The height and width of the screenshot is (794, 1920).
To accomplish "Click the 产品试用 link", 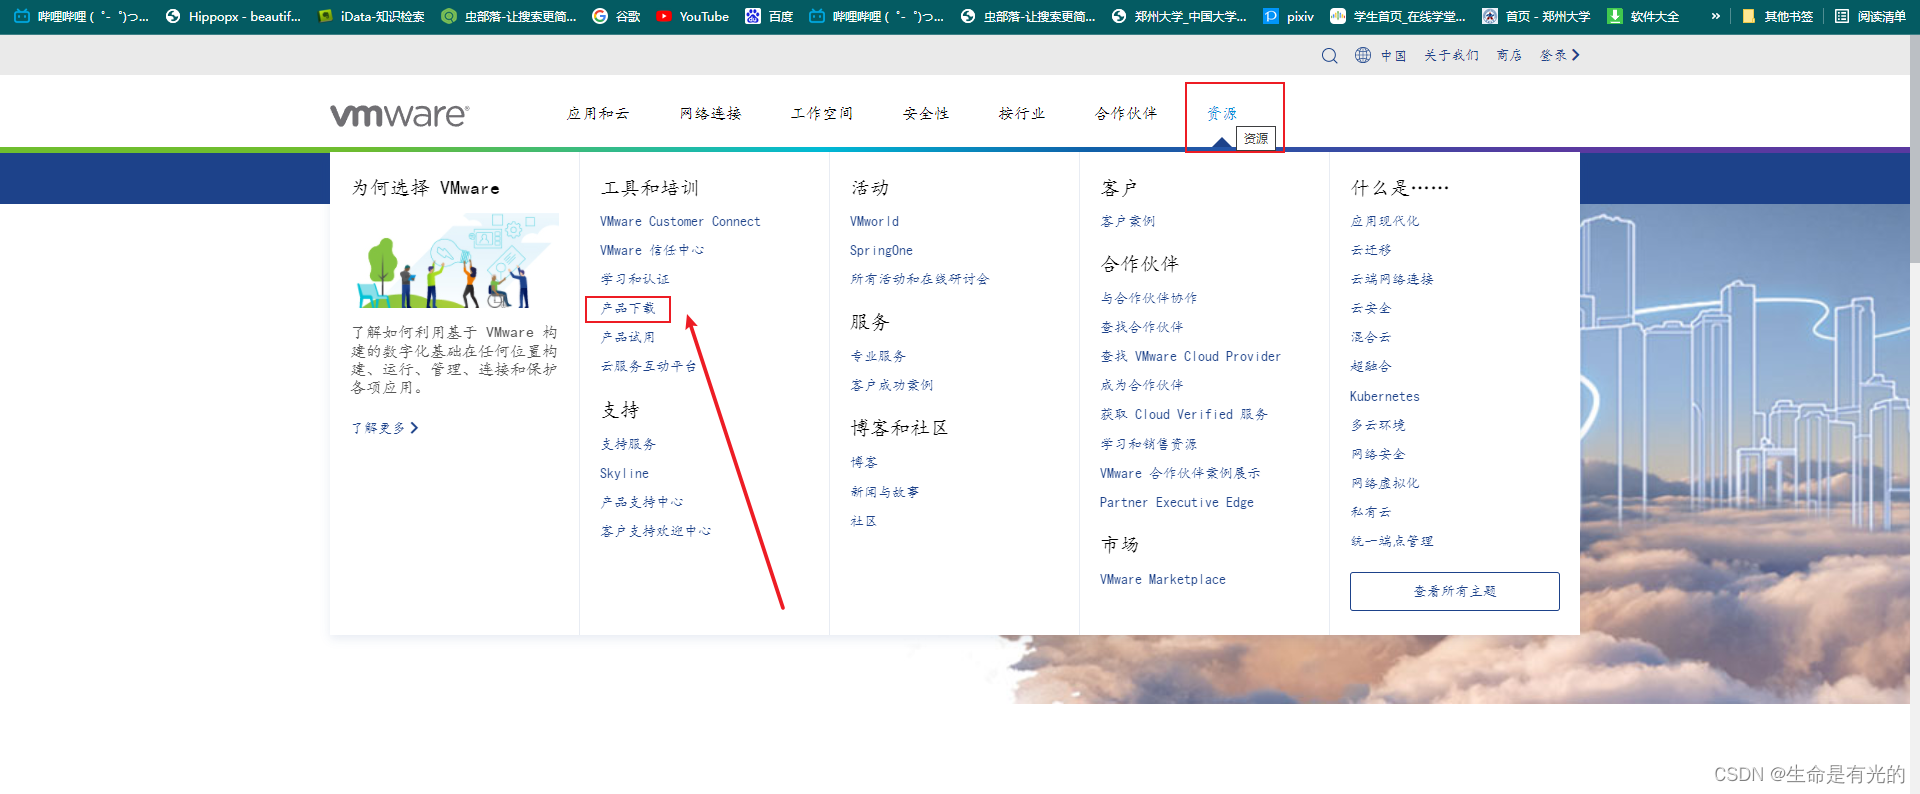I will point(628,337).
